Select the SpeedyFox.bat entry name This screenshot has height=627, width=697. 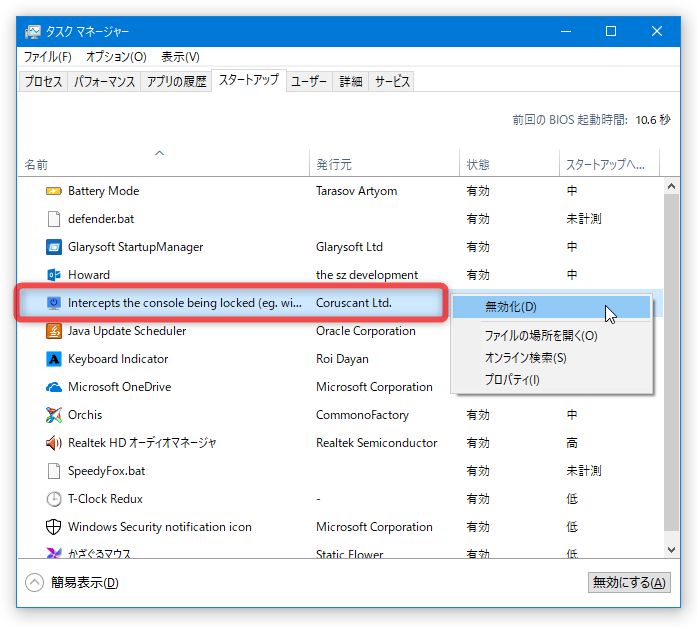pyautogui.click(x=107, y=471)
